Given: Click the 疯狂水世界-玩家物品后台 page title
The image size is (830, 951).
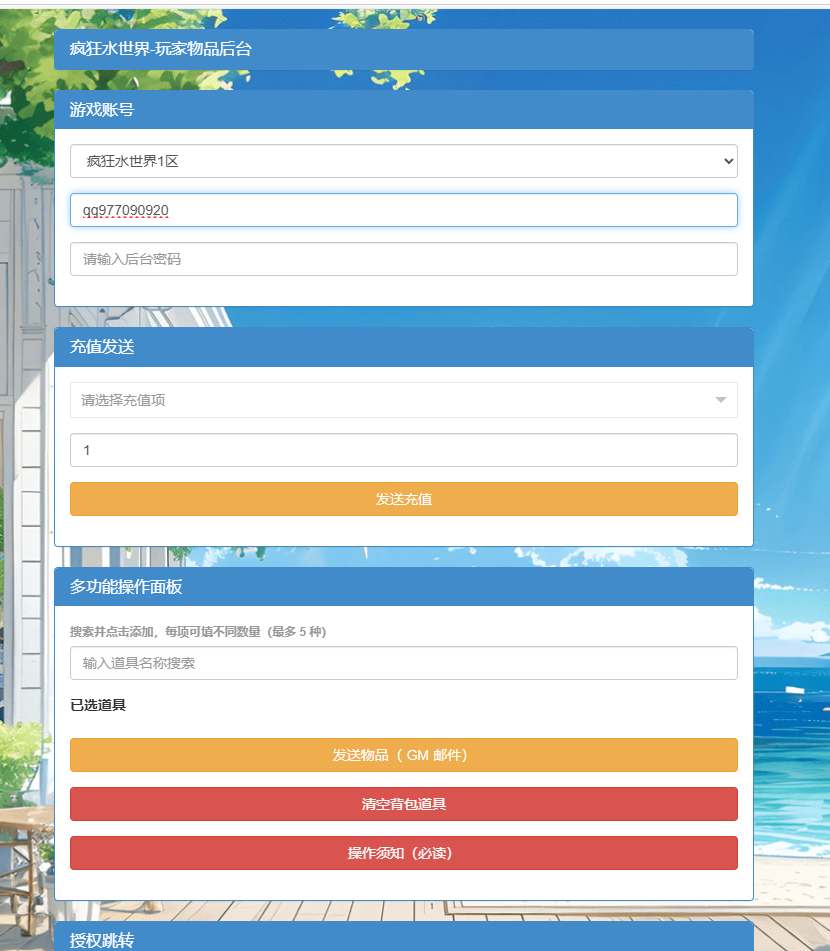Looking at the screenshot, I should coord(161,49).
